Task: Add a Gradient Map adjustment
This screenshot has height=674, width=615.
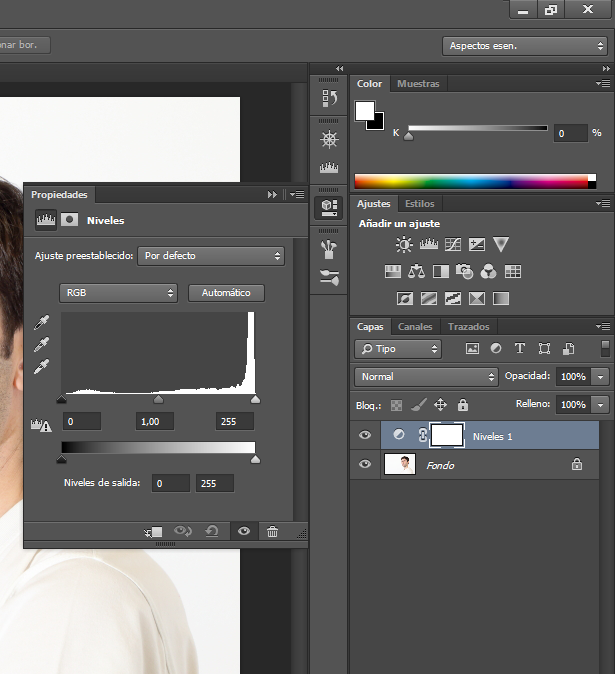Action: tap(501, 298)
